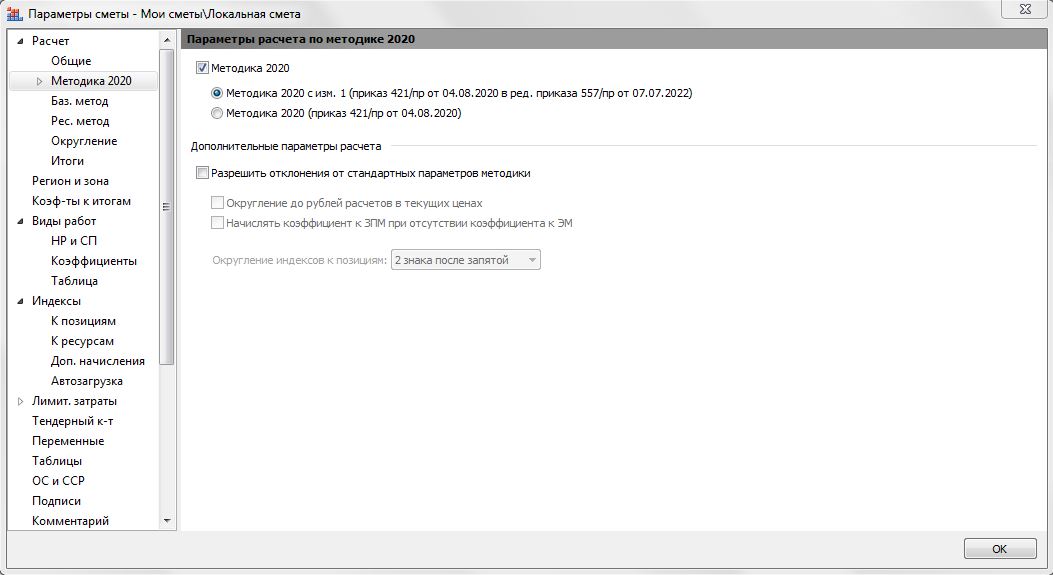Open Регион и зона settings
Image resolution: width=1053 pixels, height=575 pixels.
point(70,181)
